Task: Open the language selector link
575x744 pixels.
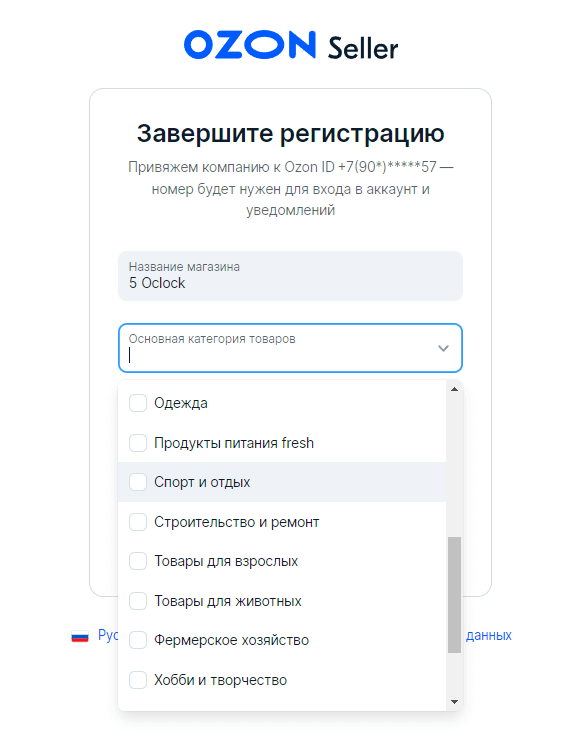Action: [108, 636]
